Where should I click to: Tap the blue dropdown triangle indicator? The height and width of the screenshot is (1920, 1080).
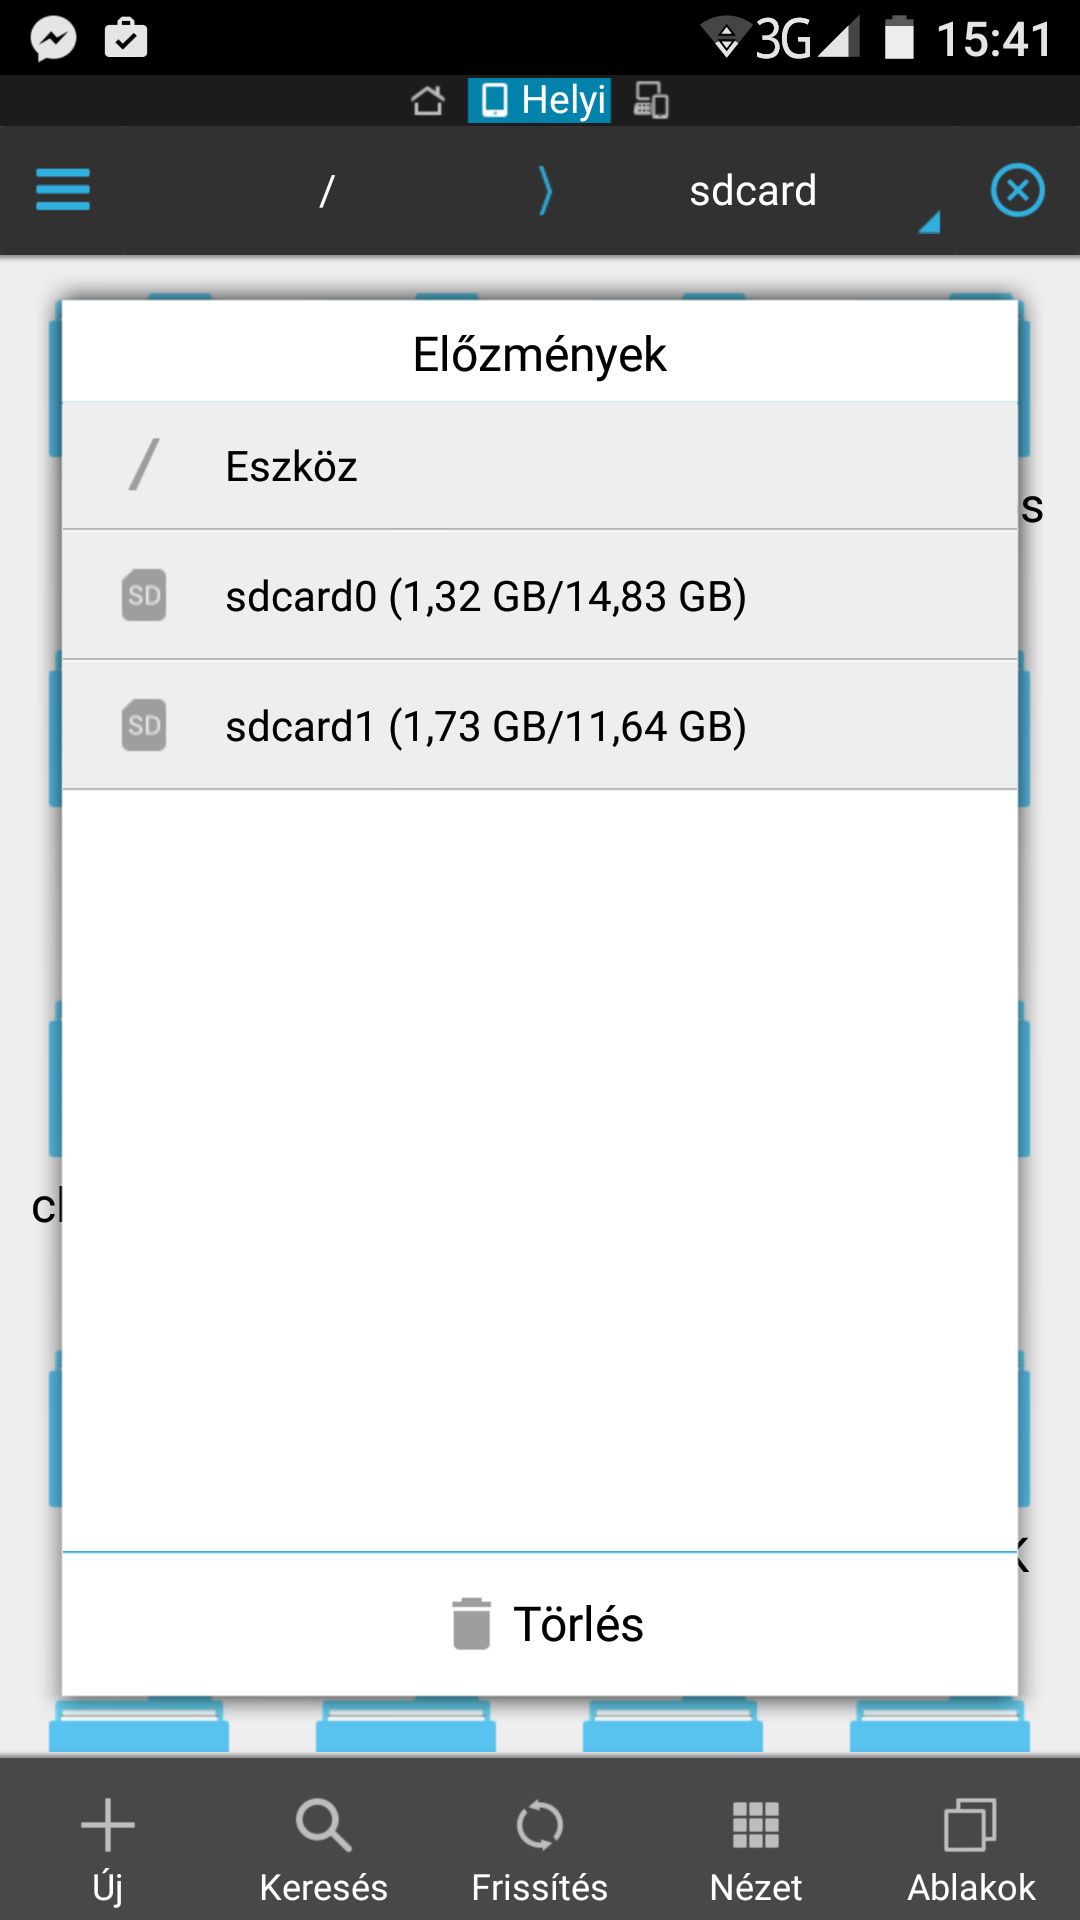[x=930, y=222]
